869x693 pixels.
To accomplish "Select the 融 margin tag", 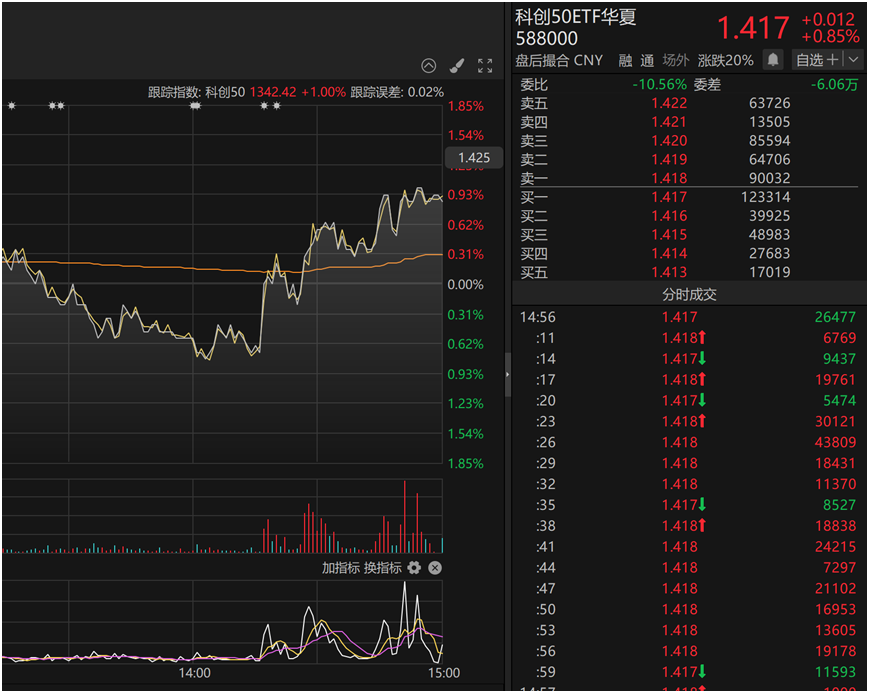I will click(x=625, y=60).
